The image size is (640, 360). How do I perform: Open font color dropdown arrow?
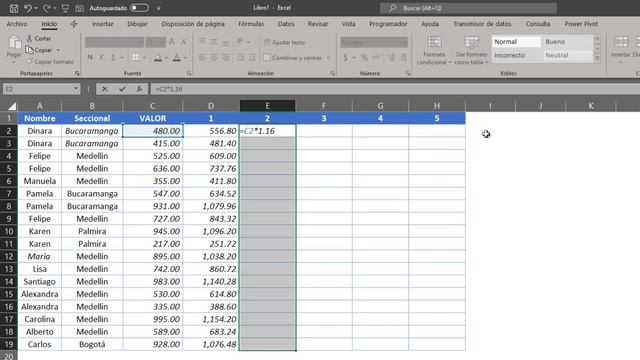tap(185, 58)
